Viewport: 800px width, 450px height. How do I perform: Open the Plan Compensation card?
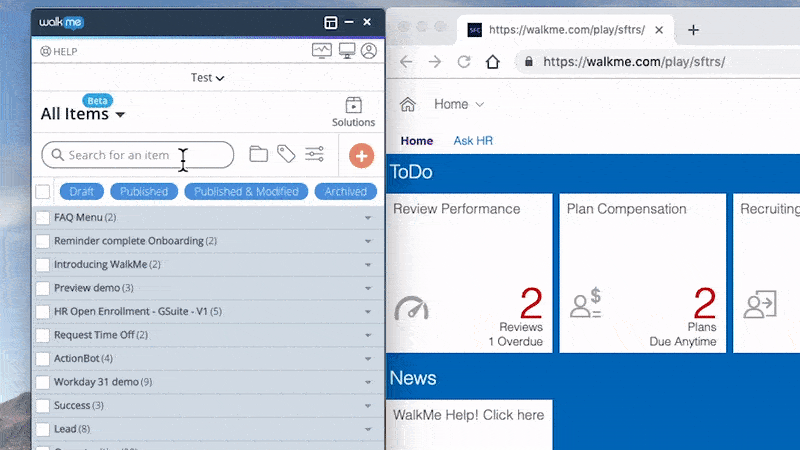pos(642,273)
